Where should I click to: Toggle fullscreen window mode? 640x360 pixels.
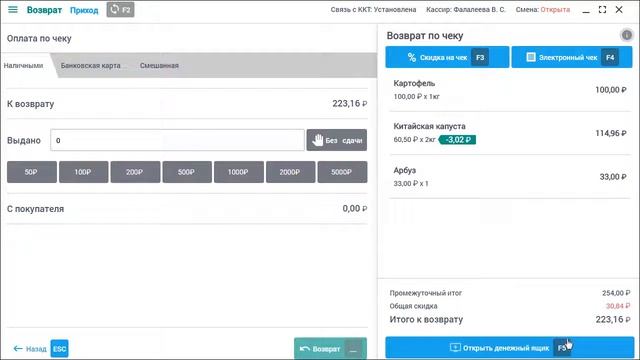pos(602,9)
